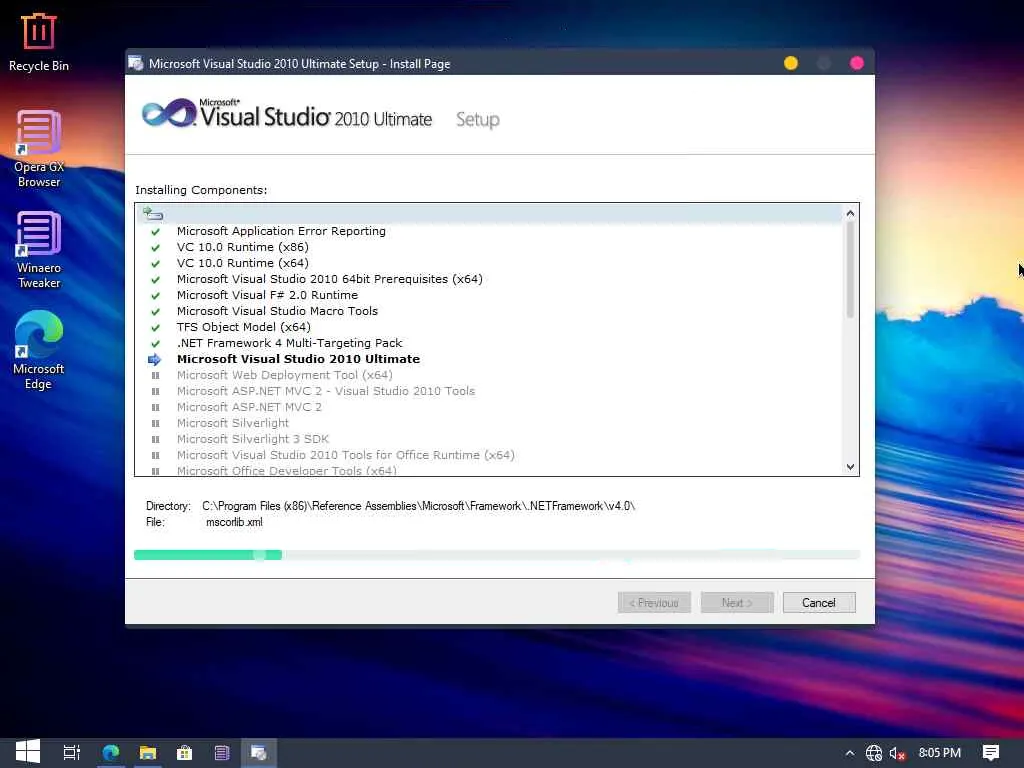Open the Recycle Bin desktop icon

tap(39, 42)
